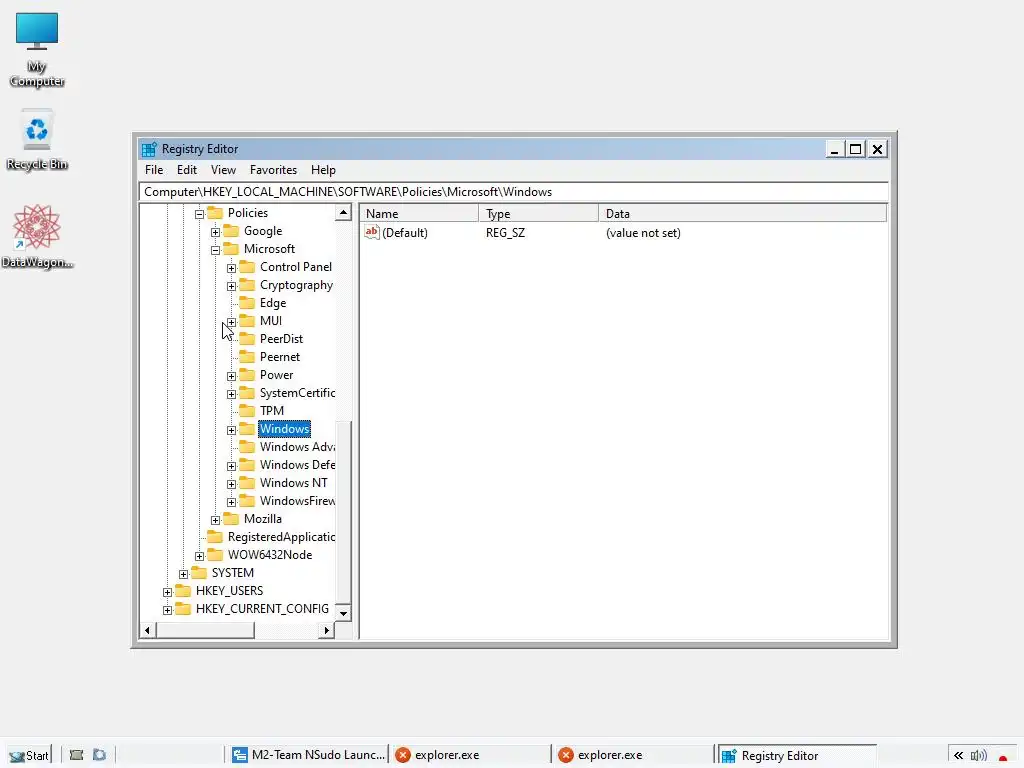Expand the Power key node

coord(231,376)
